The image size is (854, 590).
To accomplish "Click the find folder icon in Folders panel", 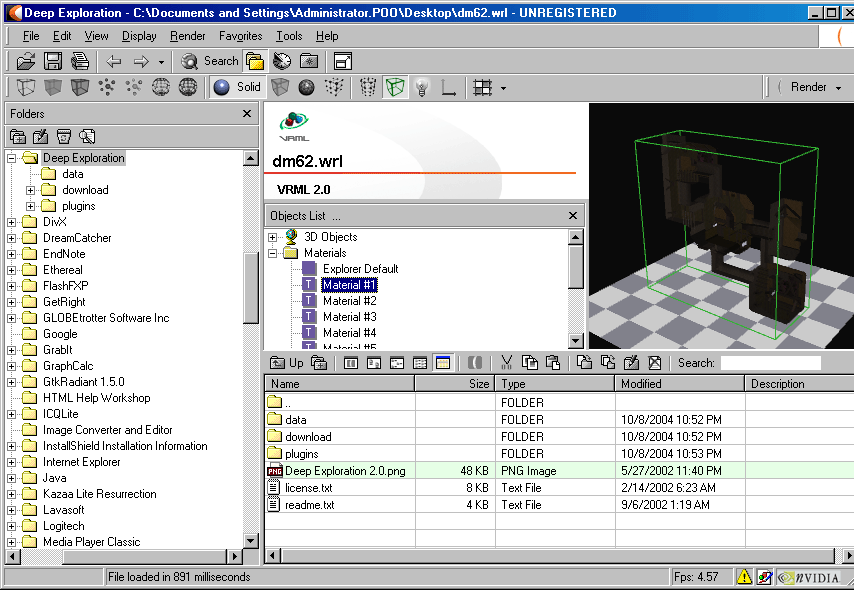I will tap(87, 136).
